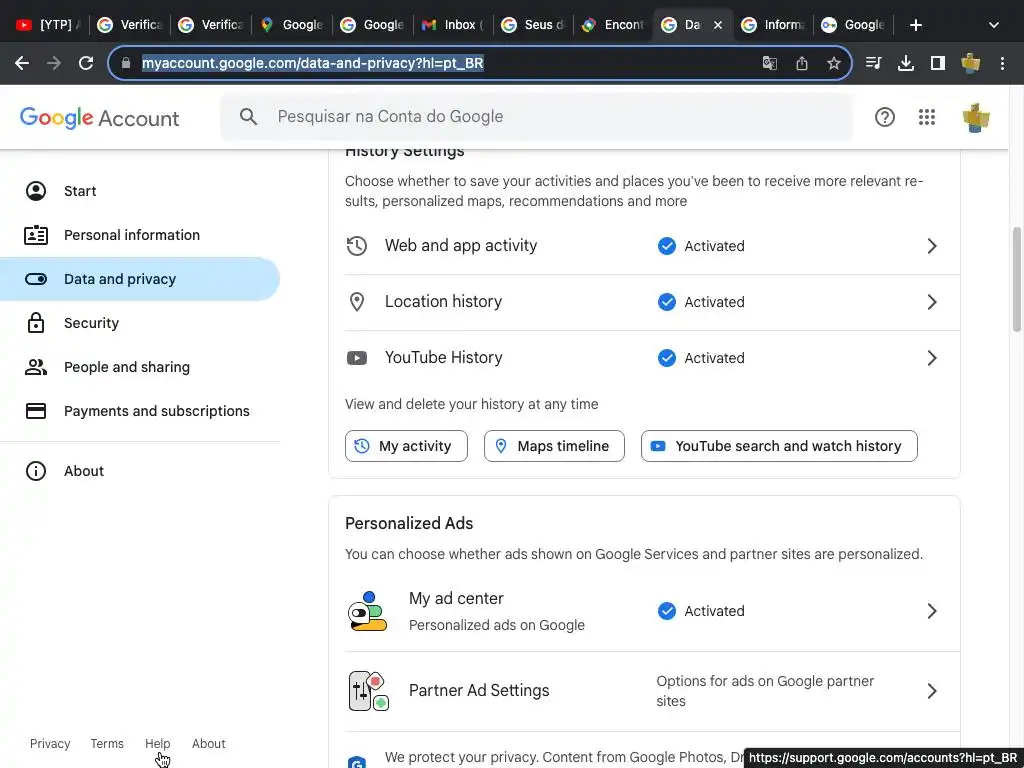Open the browser downloads icon
Image resolution: width=1024 pixels, height=768 pixels.
[906, 63]
